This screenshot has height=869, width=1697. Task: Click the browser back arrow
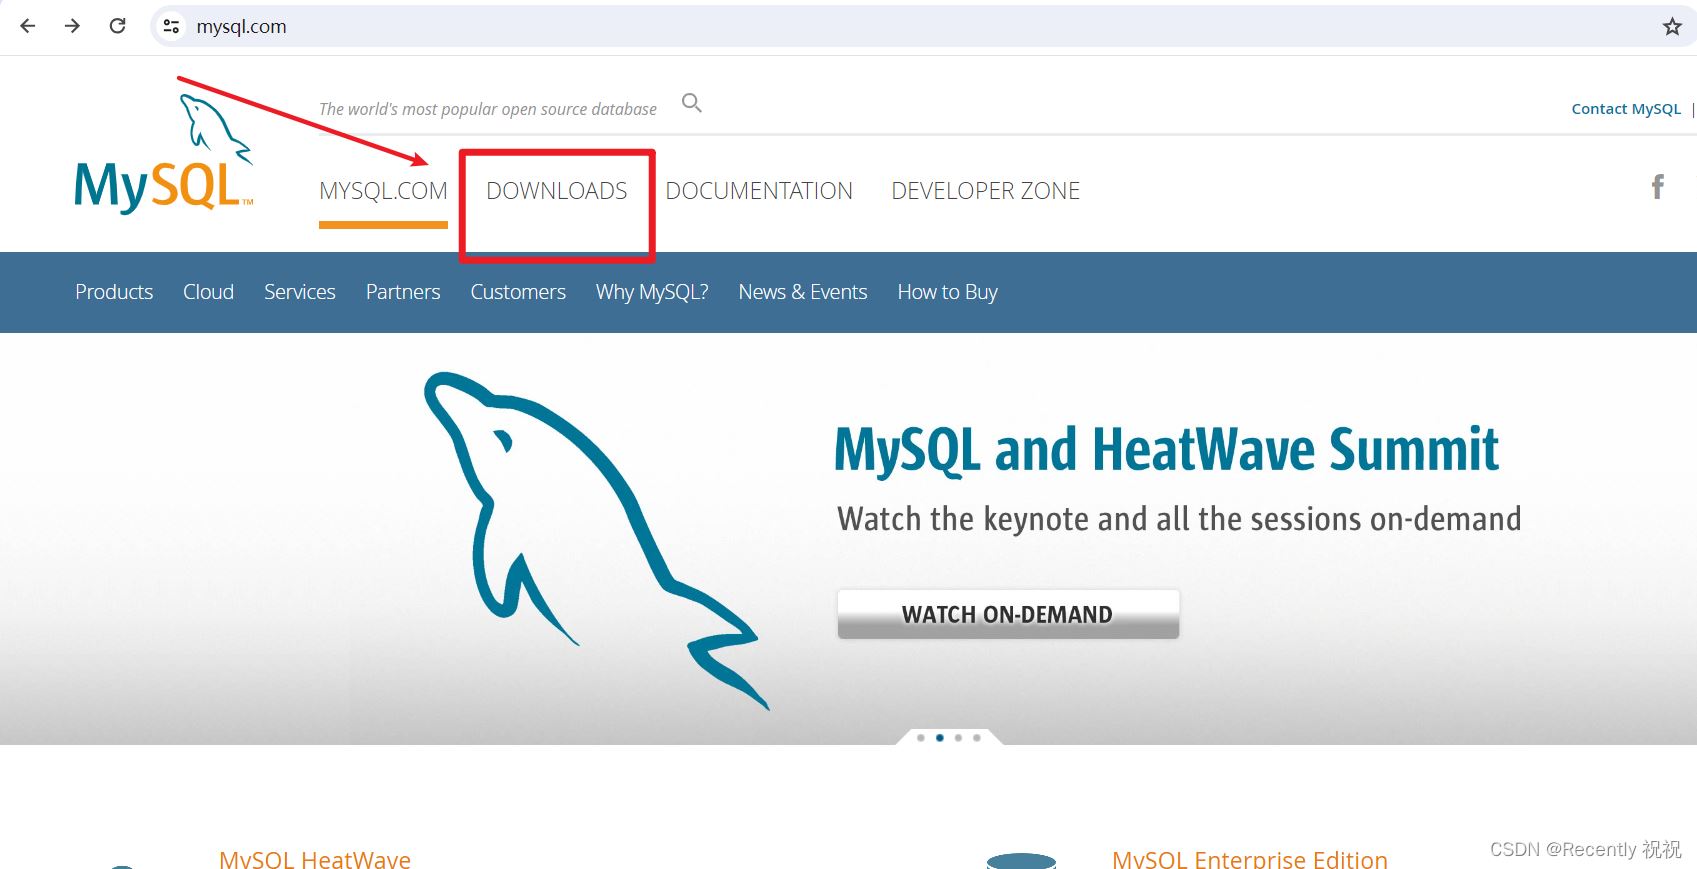28,26
